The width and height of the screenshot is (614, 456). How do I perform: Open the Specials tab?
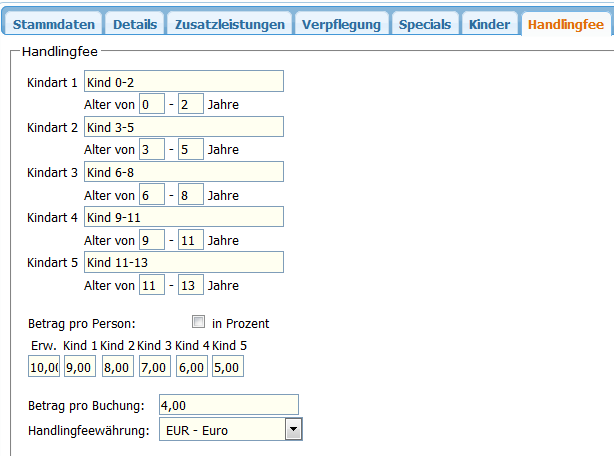(x=425, y=24)
